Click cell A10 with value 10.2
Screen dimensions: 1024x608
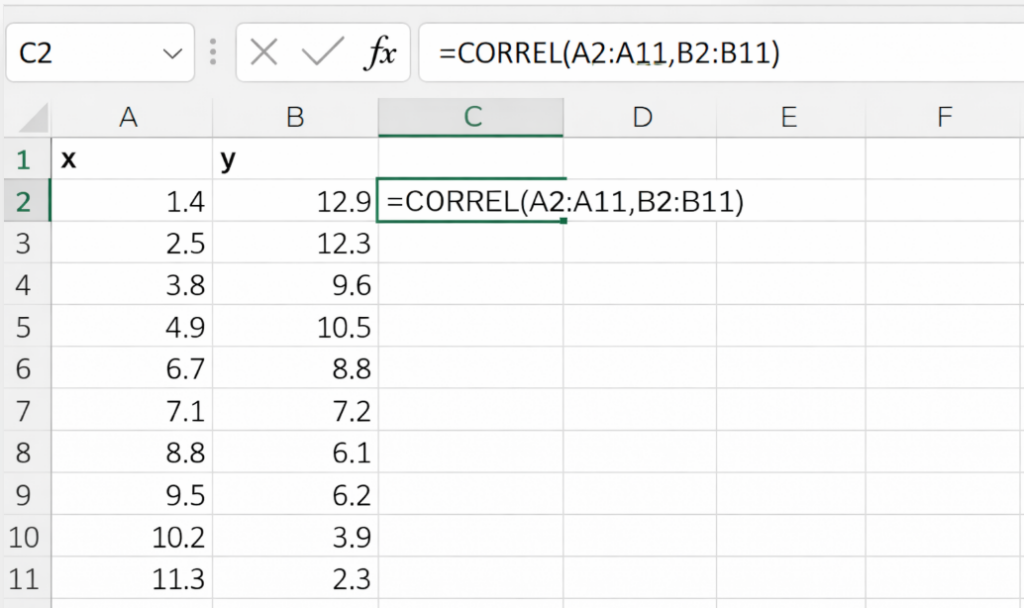pyautogui.click(x=131, y=537)
